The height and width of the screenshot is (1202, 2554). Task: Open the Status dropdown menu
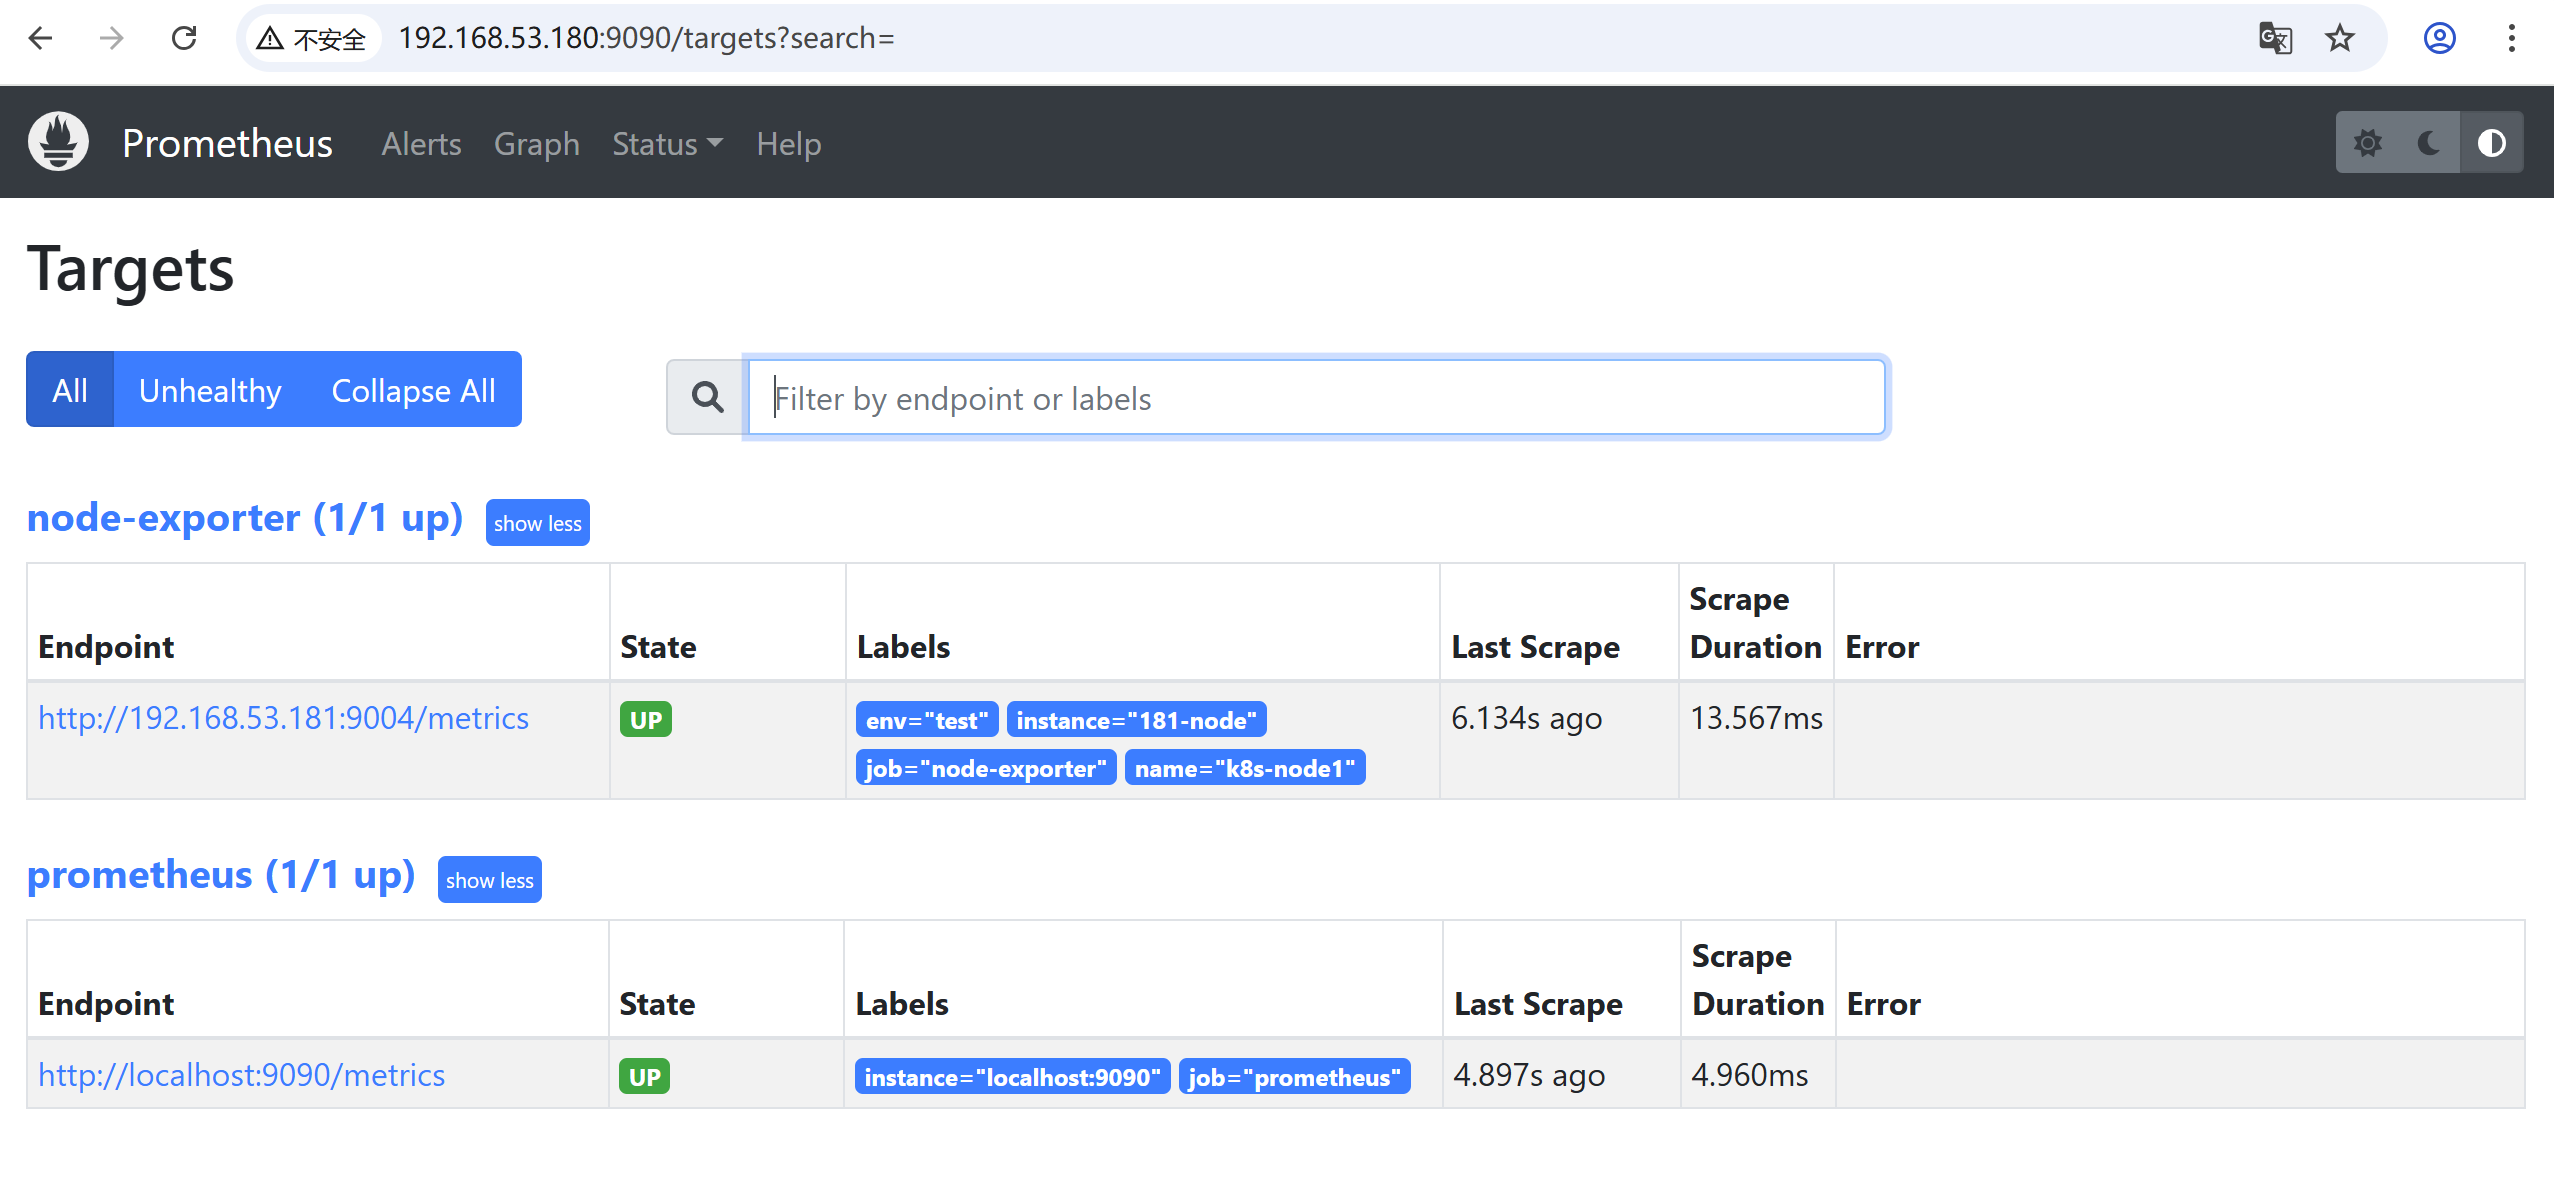point(667,144)
